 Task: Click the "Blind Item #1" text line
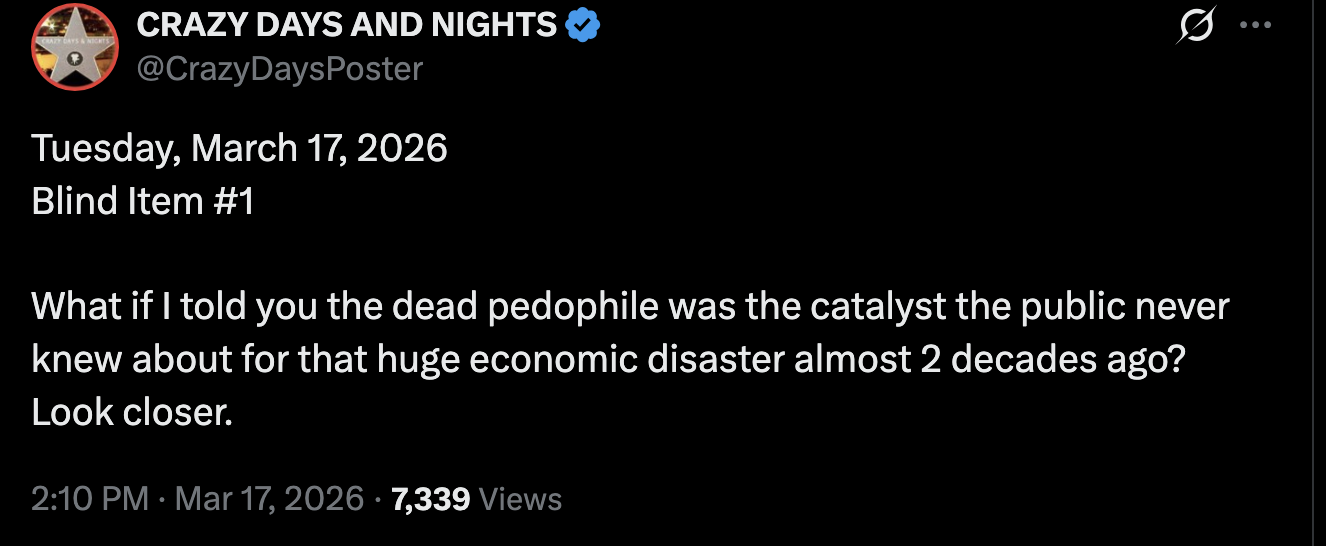coord(143,201)
